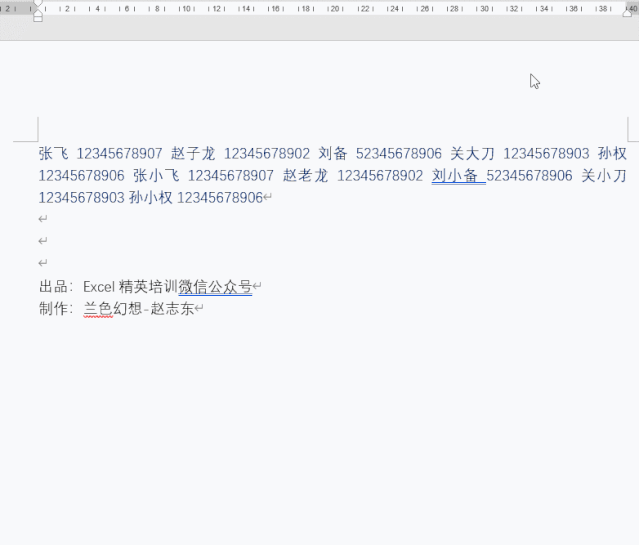The width and height of the screenshot is (639, 545).
Task: Click the name 关小刀 ending the second line
Action: [x=604, y=176]
